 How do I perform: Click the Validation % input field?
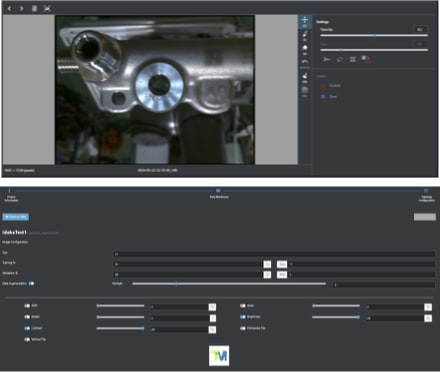pos(188,275)
